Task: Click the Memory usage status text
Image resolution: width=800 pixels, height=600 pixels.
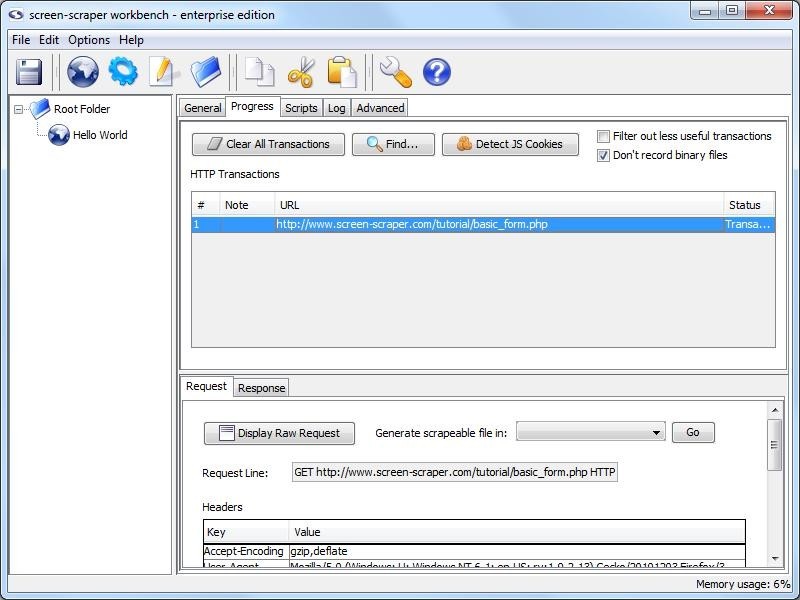Action: click(x=743, y=584)
